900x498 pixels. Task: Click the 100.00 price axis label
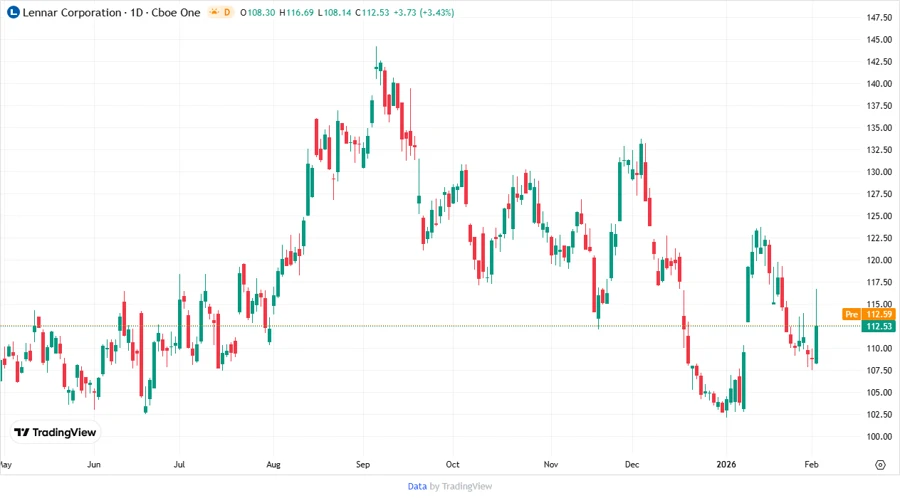pyautogui.click(x=879, y=436)
